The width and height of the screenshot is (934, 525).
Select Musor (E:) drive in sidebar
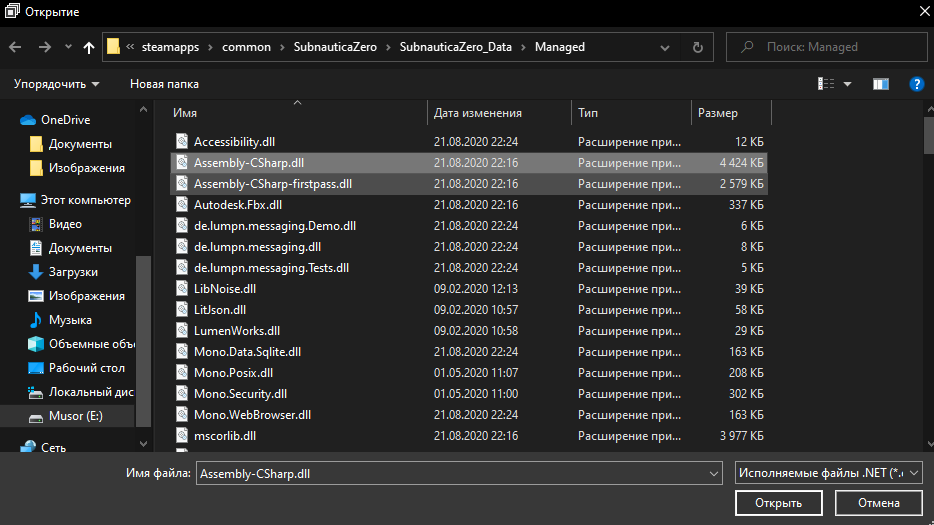click(x=75, y=416)
